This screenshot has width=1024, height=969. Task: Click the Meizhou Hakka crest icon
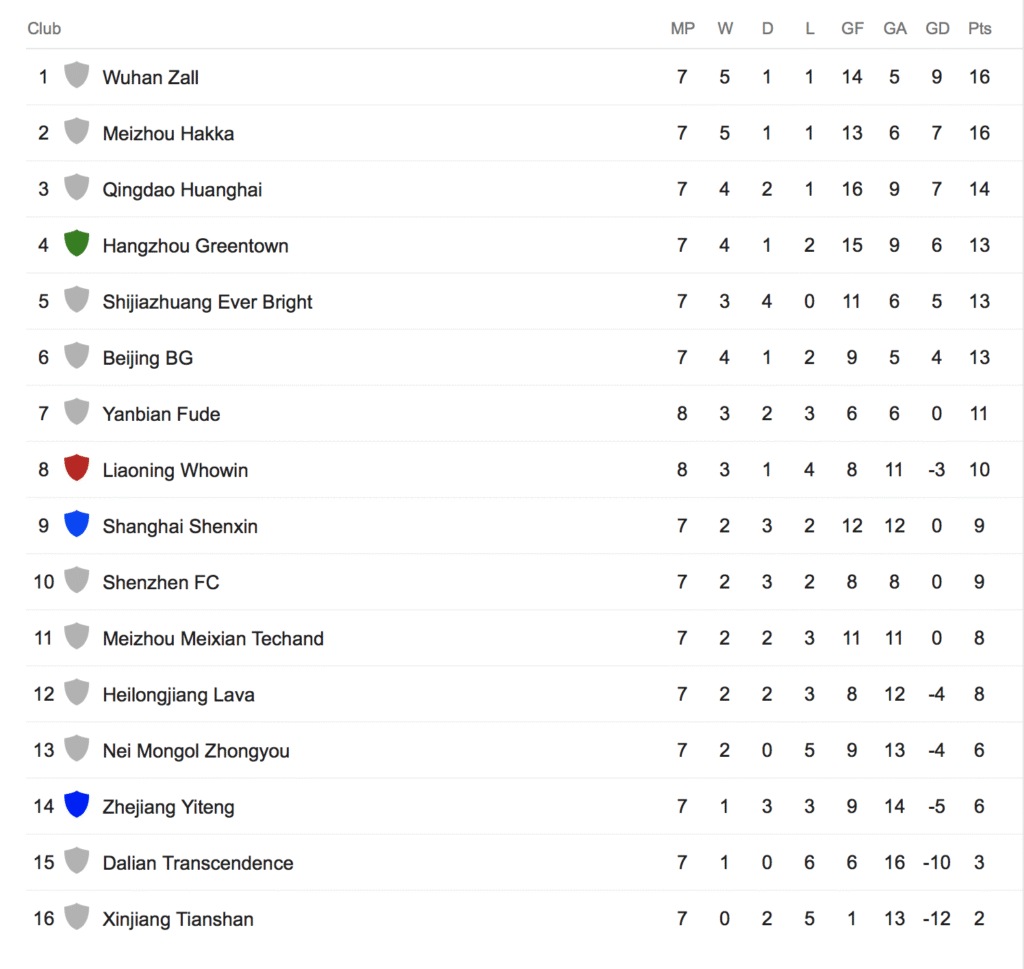(76, 132)
